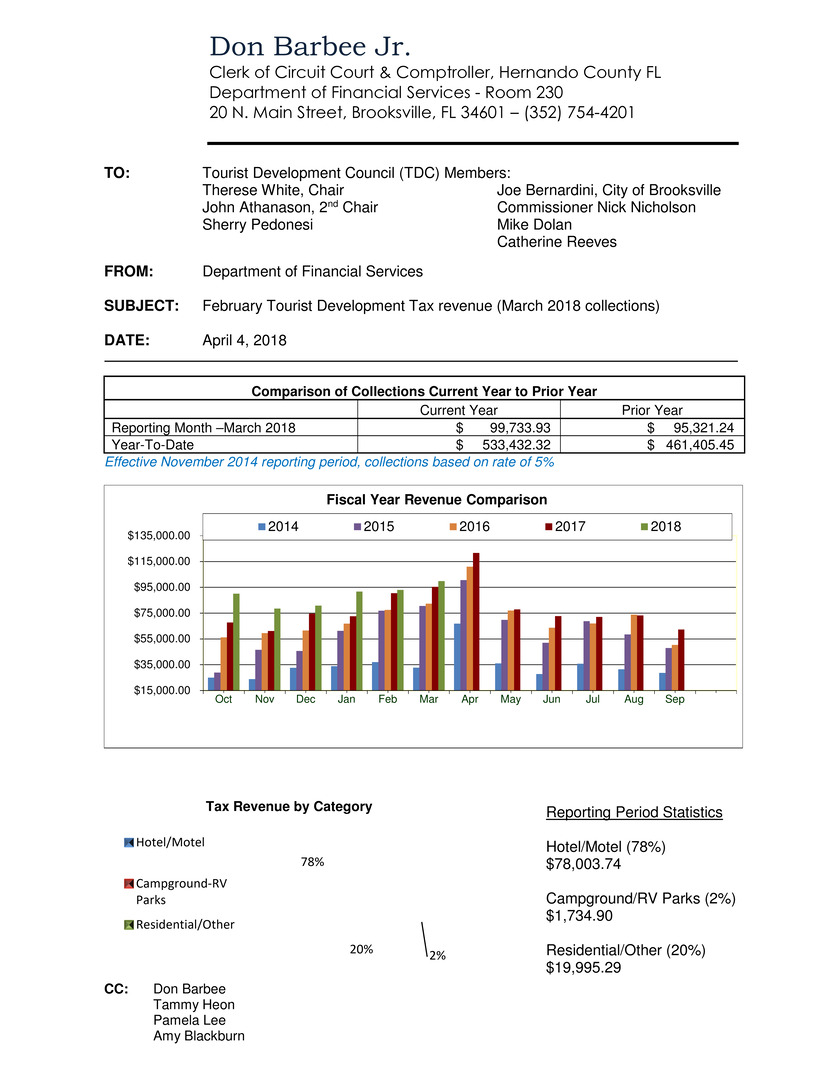
Task: Click the blue 2014 legend marker
Action: coord(263,526)
